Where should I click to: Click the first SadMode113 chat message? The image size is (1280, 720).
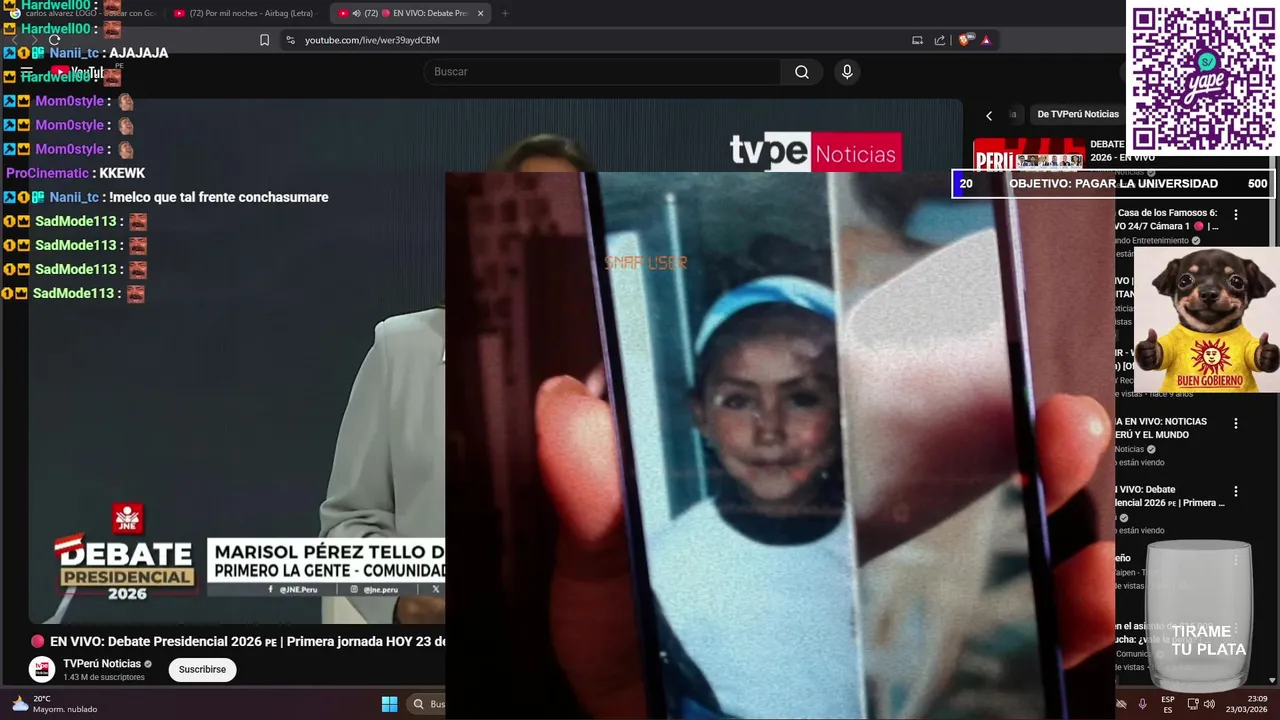click(x=75, y=221)
